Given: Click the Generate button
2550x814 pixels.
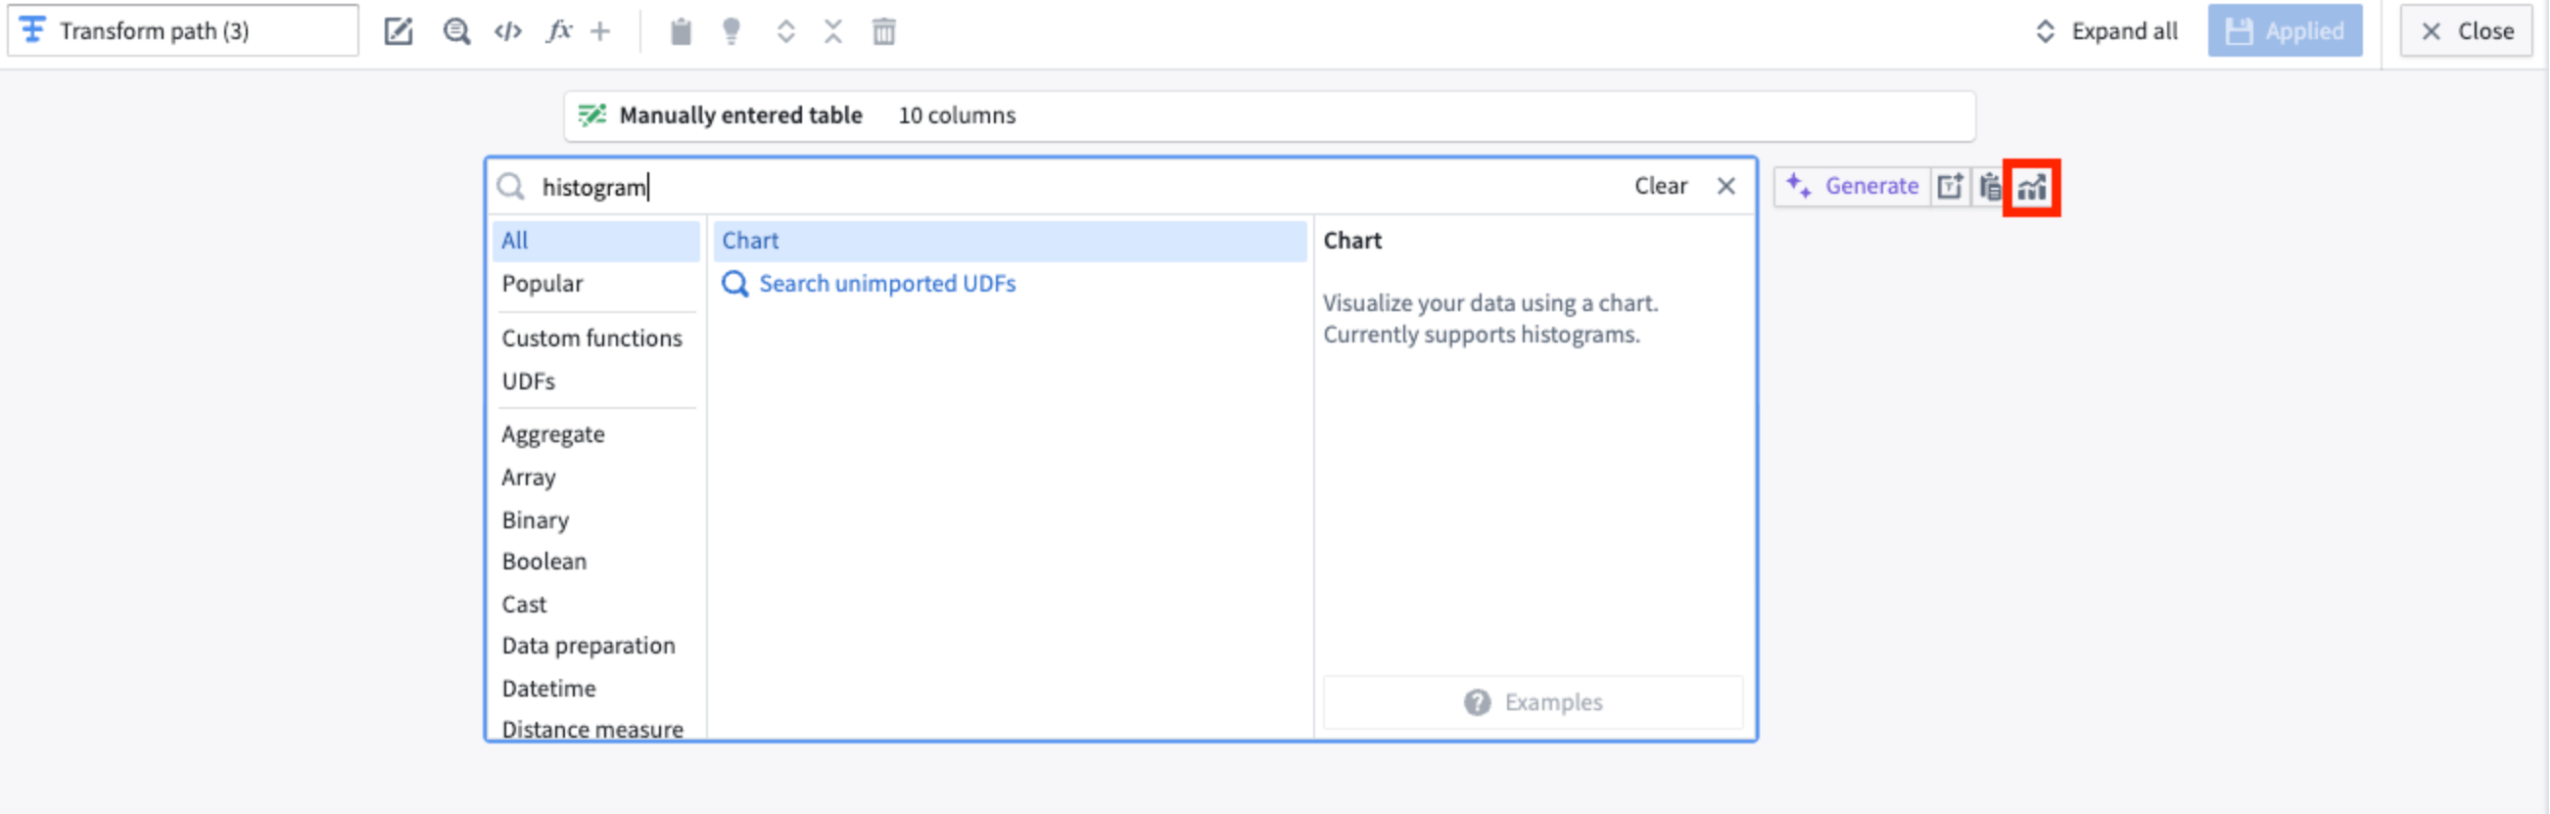Looking at the screenshot, I should coord(1852,185).
